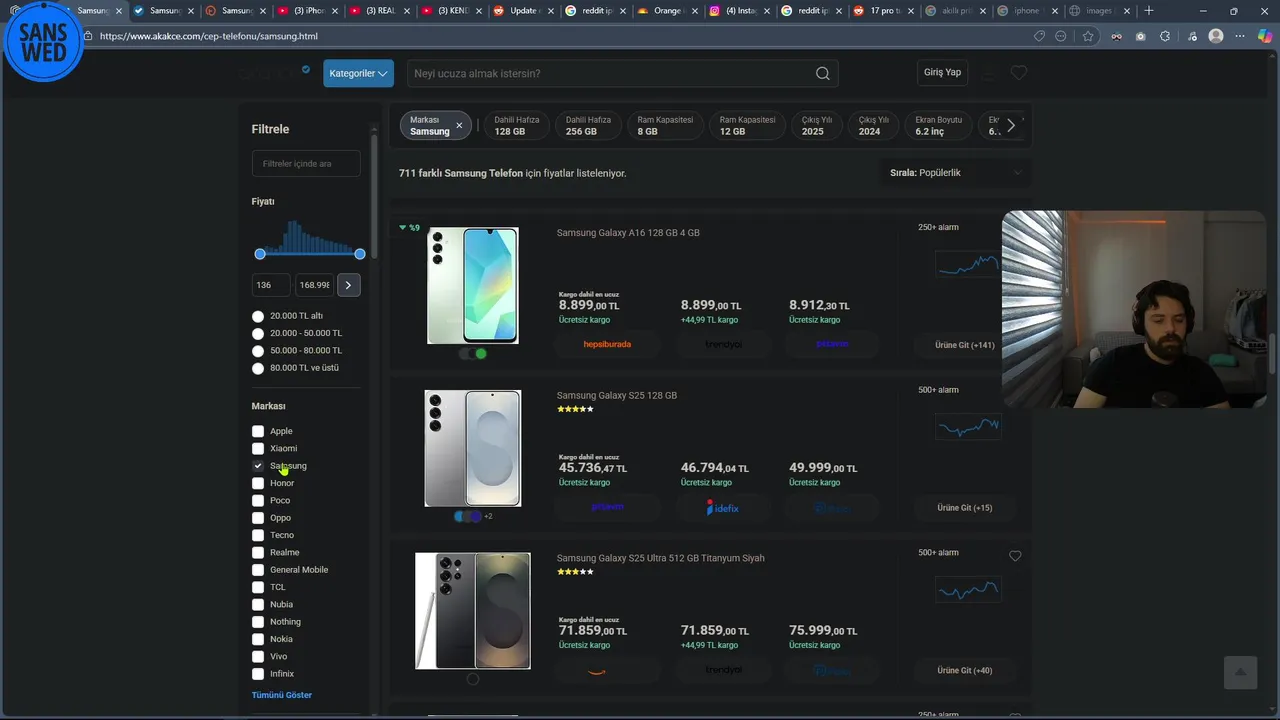The height and width of the screenshot is (720, 1280).
Task: Switch to the images browser tab
Action: click(x=1099, y=11)
